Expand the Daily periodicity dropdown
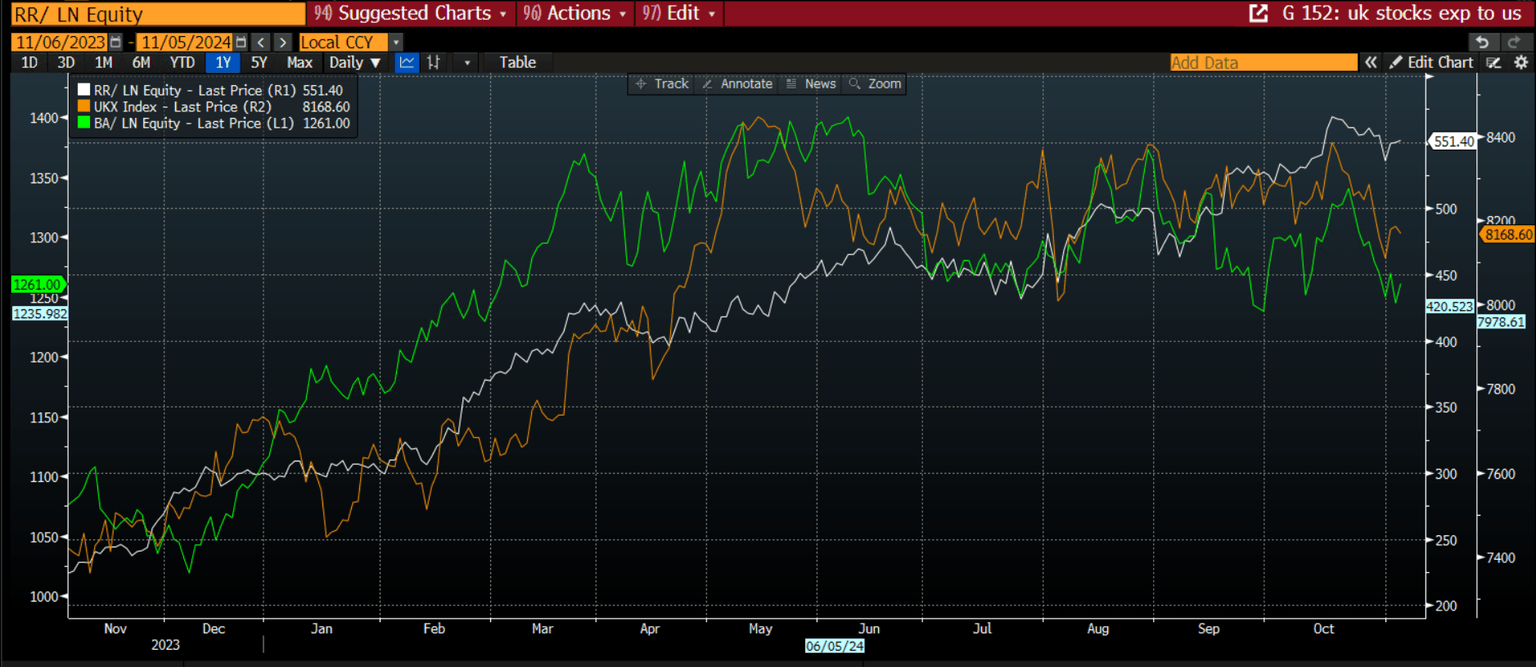Viewport: 1536px width, 667px height. pyautogui.click(x=355, y=62)
